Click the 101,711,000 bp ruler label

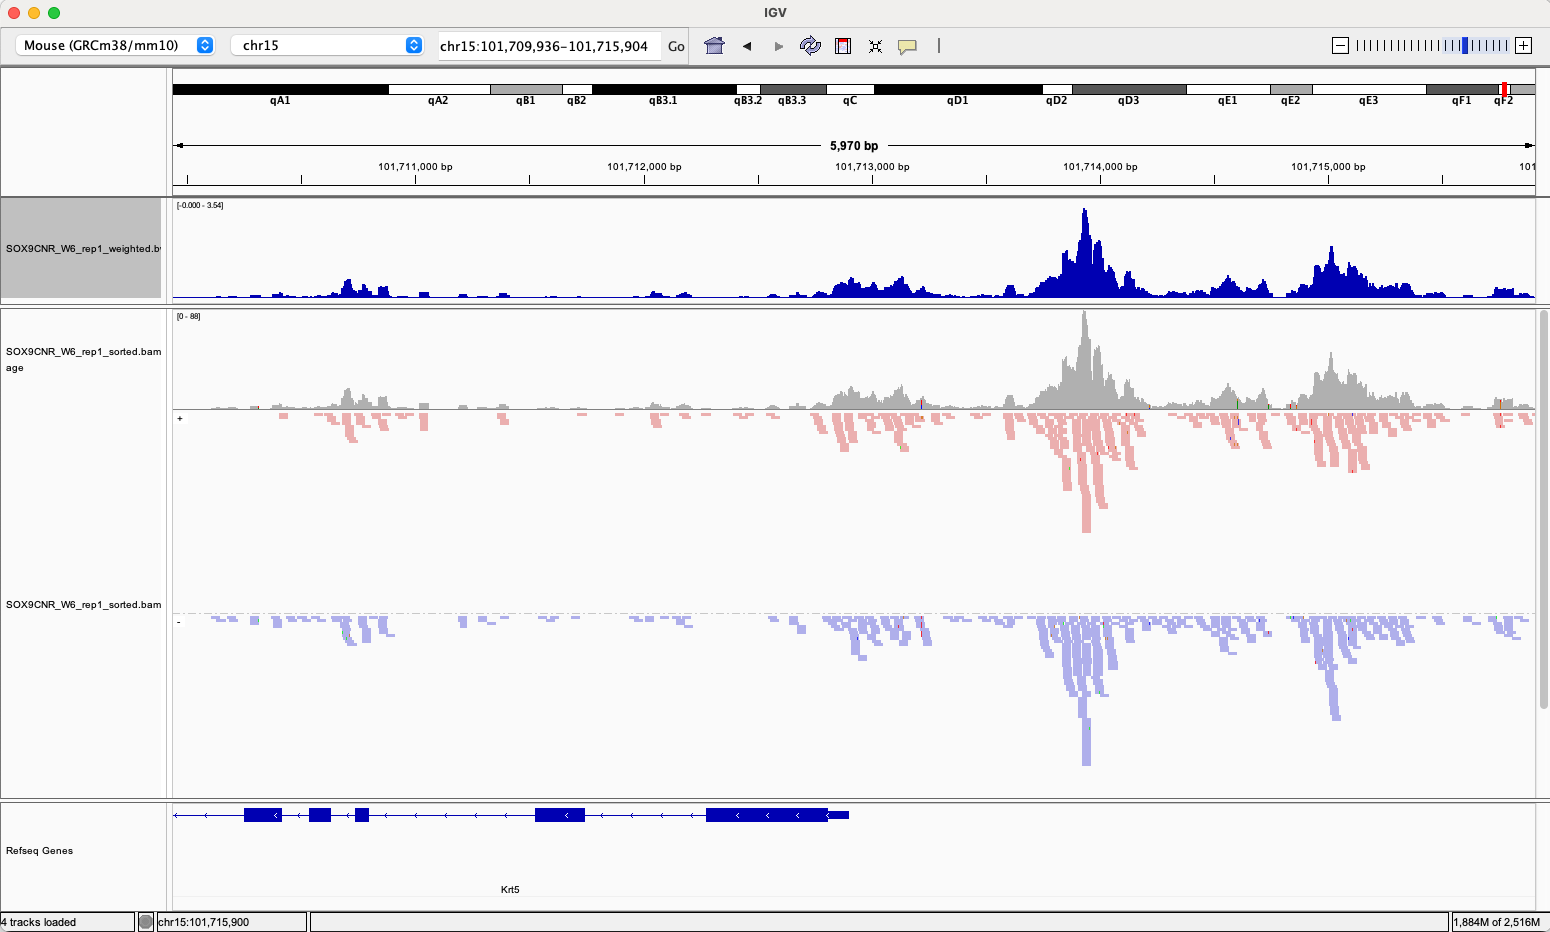pyautogui.click(x=415, y=167)
